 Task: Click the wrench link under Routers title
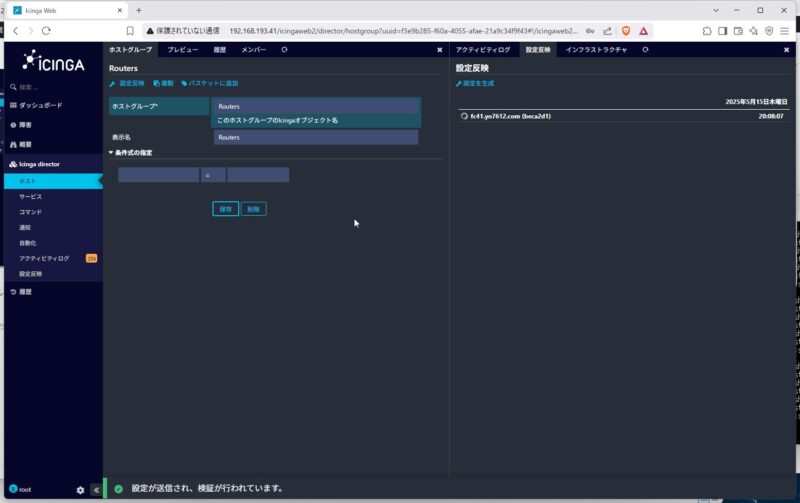[x=127, y=83]
